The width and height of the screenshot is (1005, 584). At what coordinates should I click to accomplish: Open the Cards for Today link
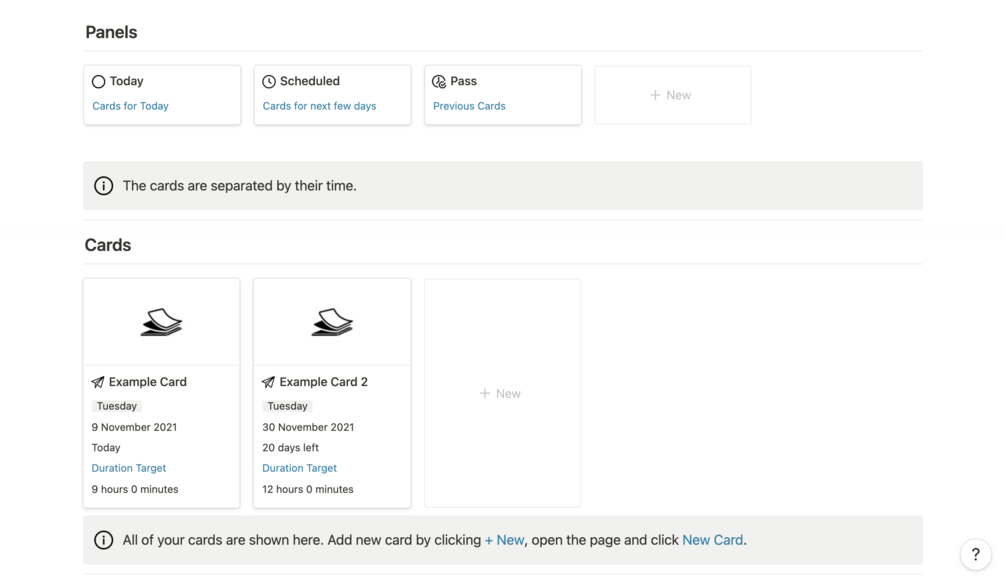tap(130, 106)
